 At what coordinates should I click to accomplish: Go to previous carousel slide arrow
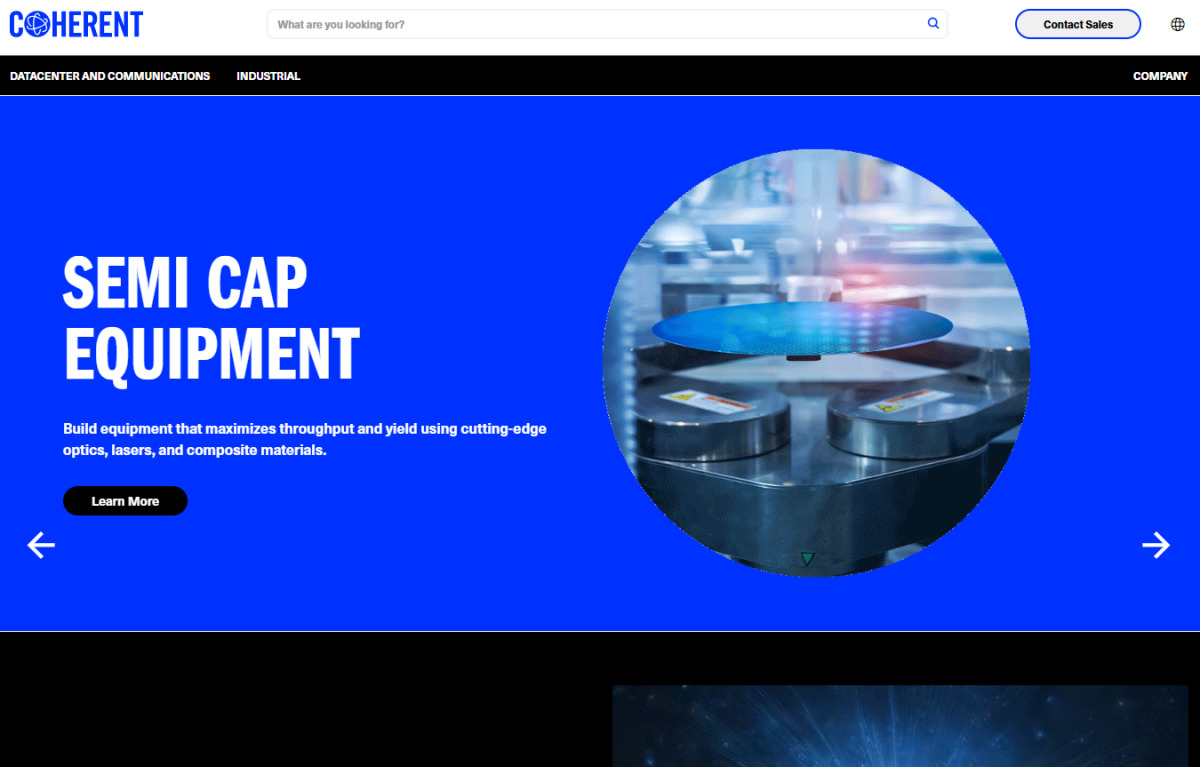41,545
